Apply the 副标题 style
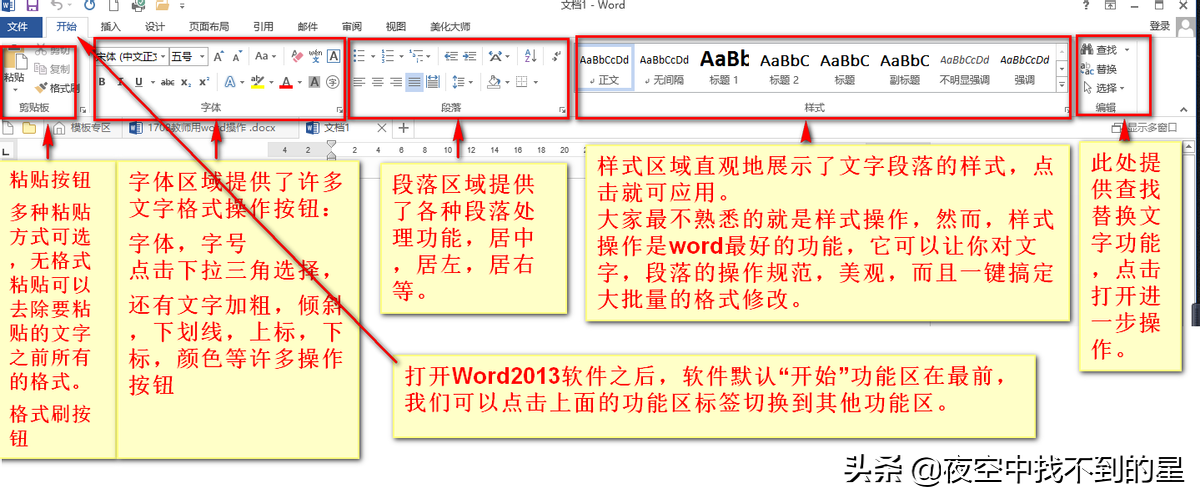Screen dimensions: 1200x500 click(905, 68)
